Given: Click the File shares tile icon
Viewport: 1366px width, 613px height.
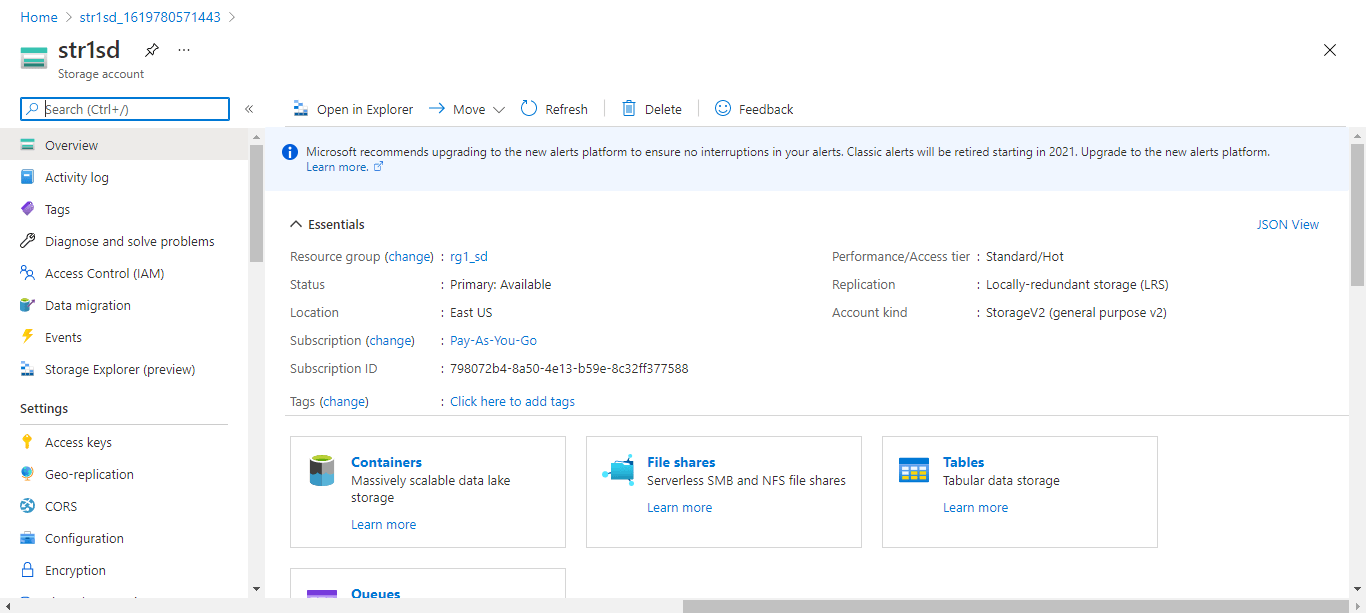Looking at the screenshot, I should click(x=618, y=470).
